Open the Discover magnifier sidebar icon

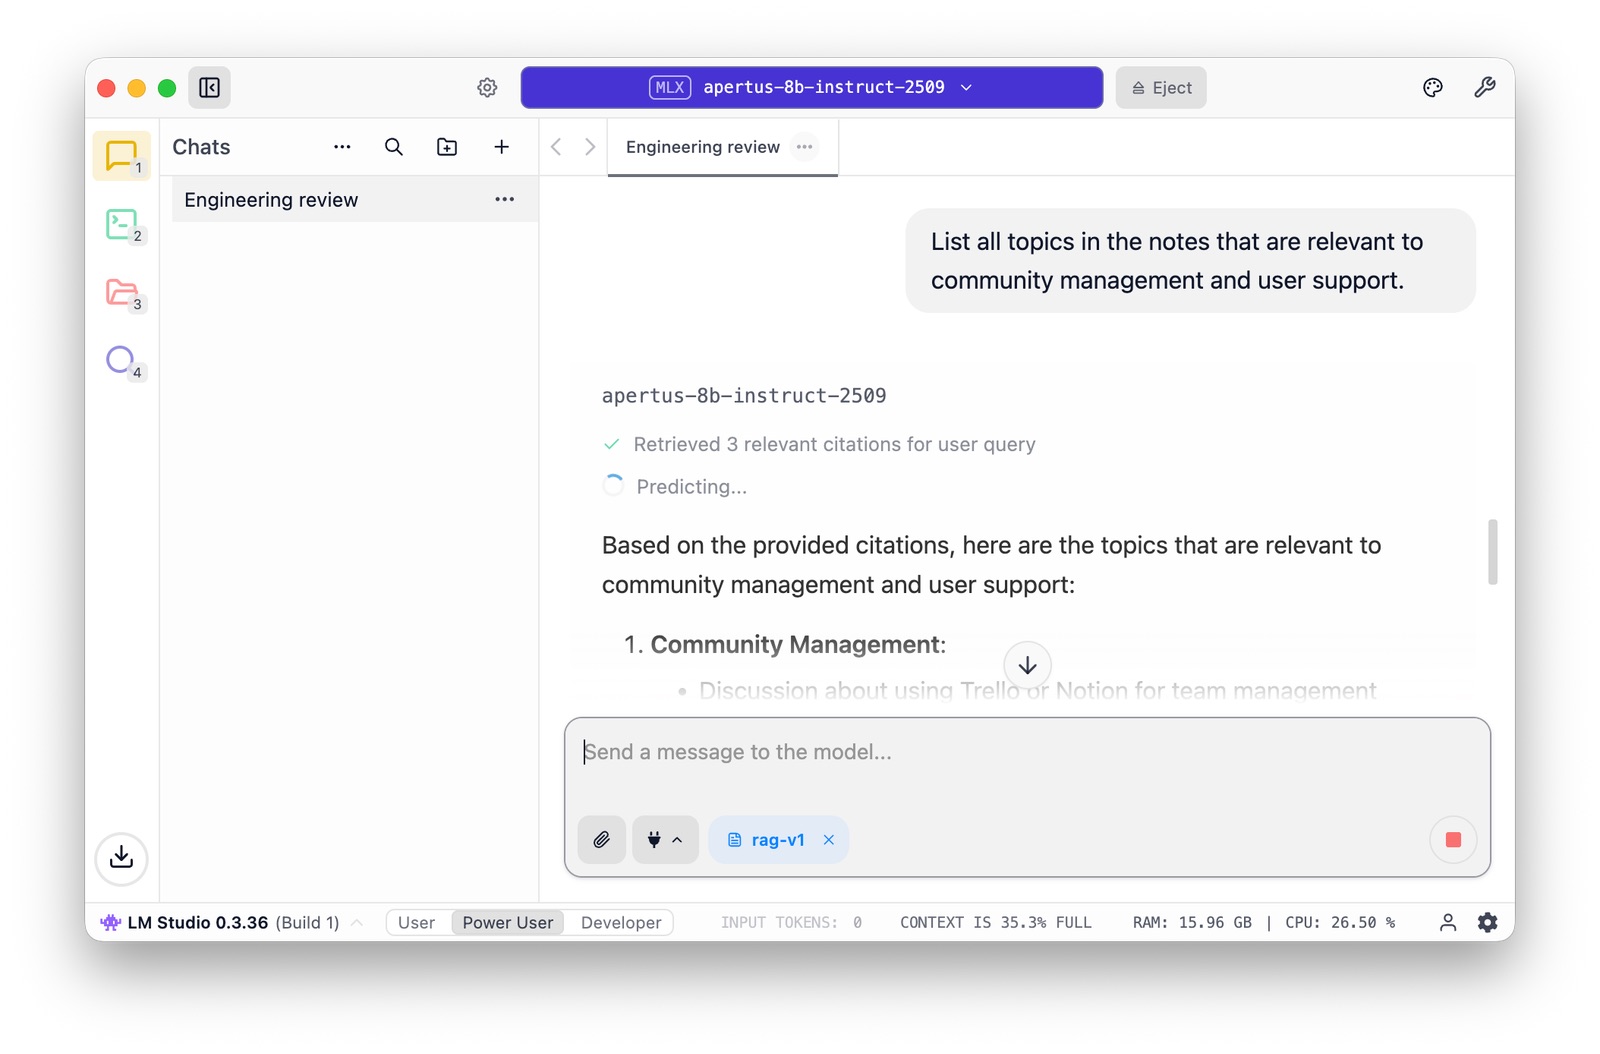(121, 360)
